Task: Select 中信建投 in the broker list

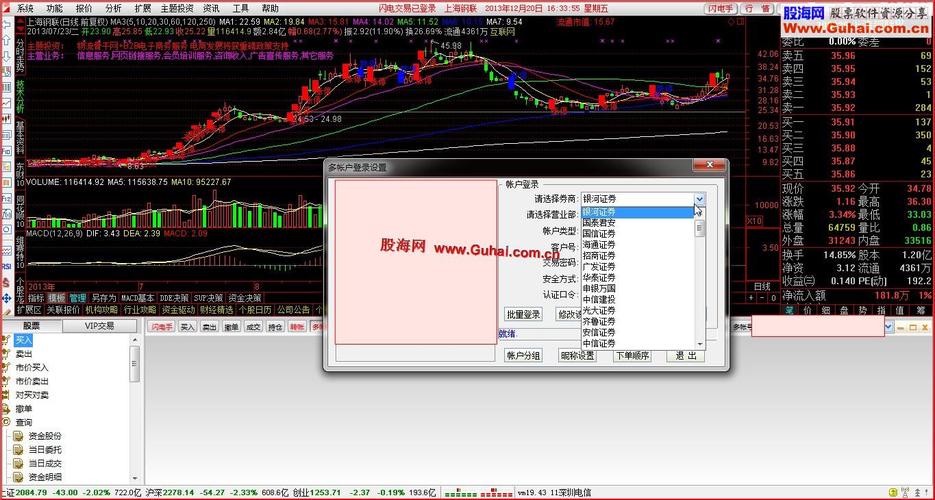Action: (x=599, y=300)
